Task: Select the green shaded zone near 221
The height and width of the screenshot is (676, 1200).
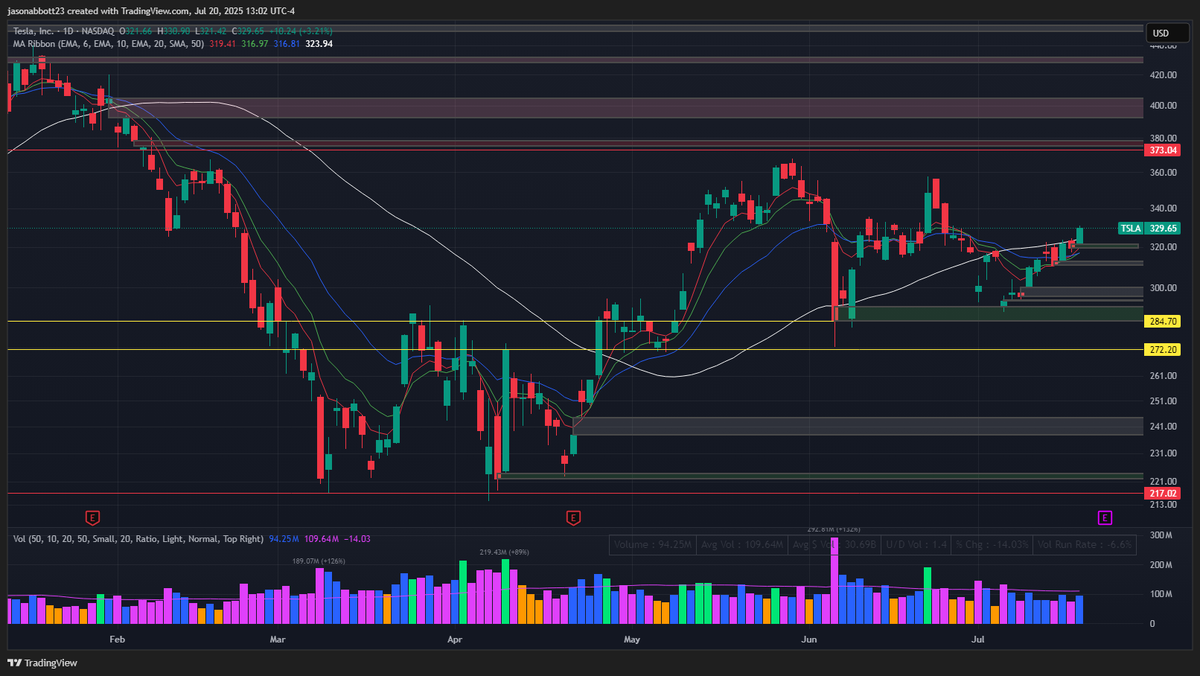Action: coord(820,475)
